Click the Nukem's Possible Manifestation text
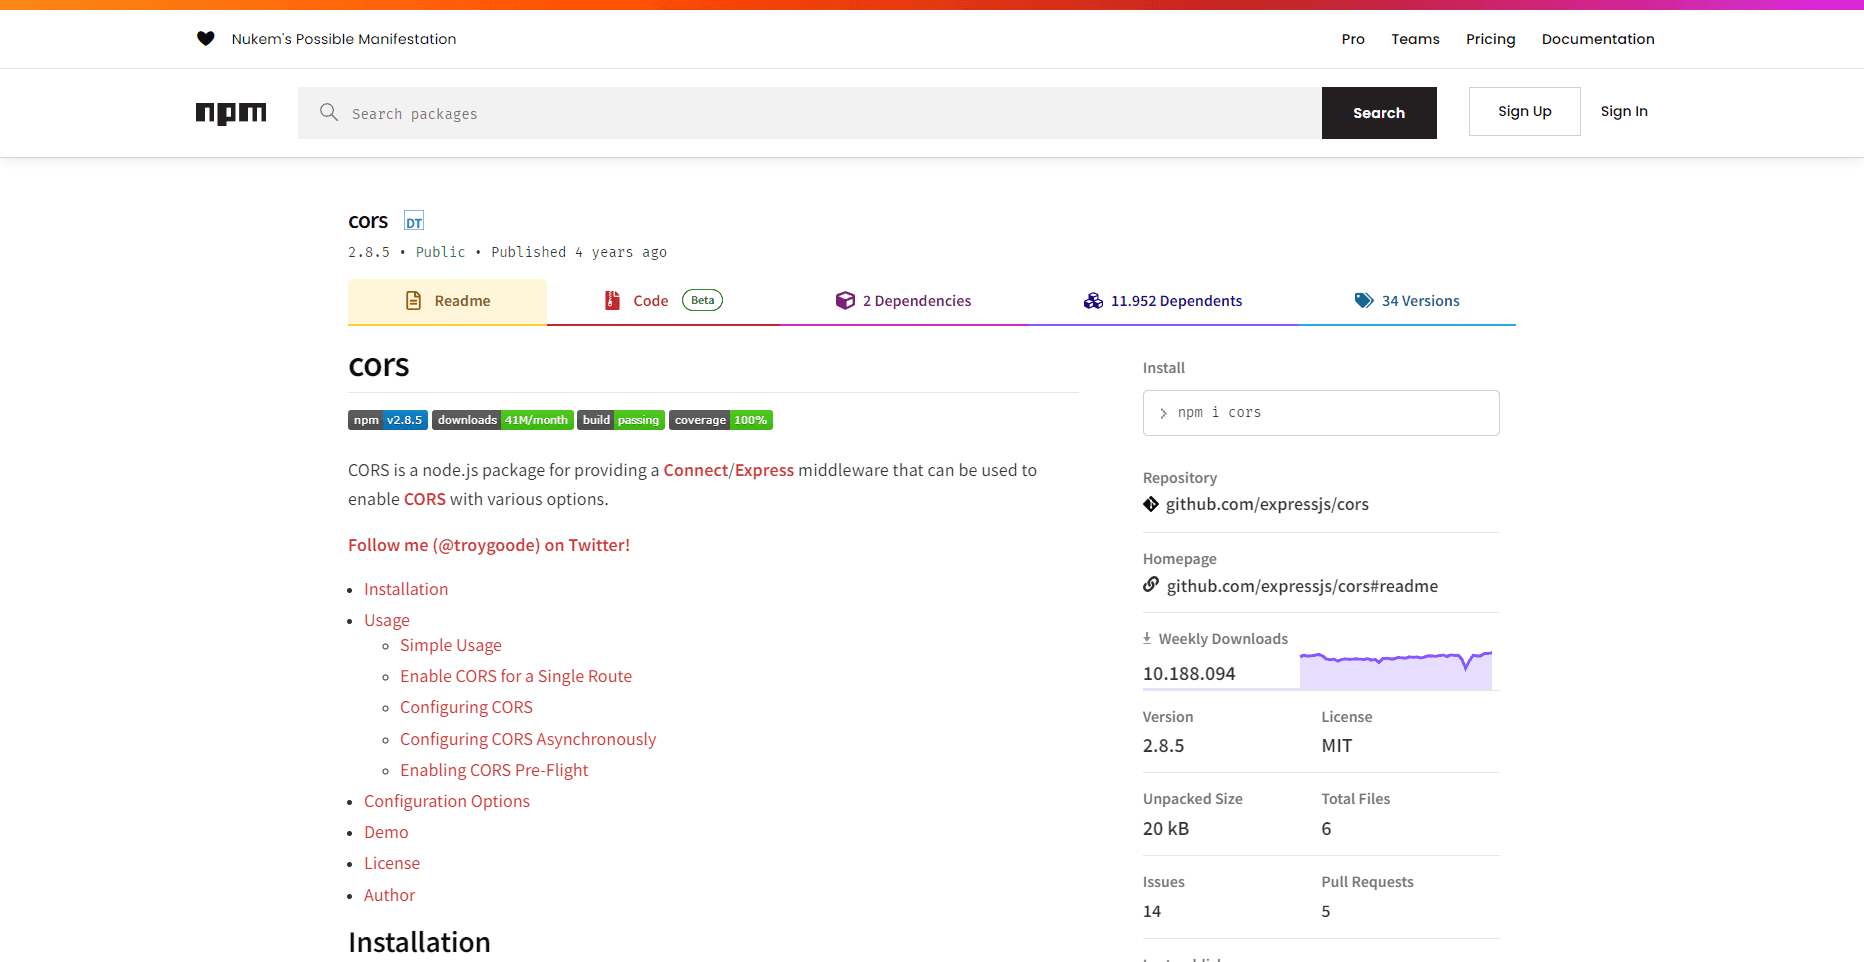 click(344, 39)
